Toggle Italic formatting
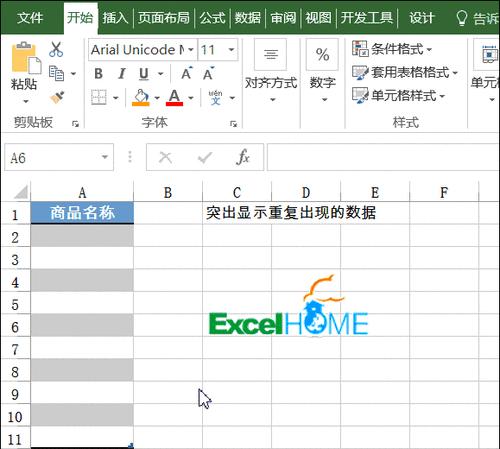This screenshot has height=449, width=500. click(x=122, y=73)
